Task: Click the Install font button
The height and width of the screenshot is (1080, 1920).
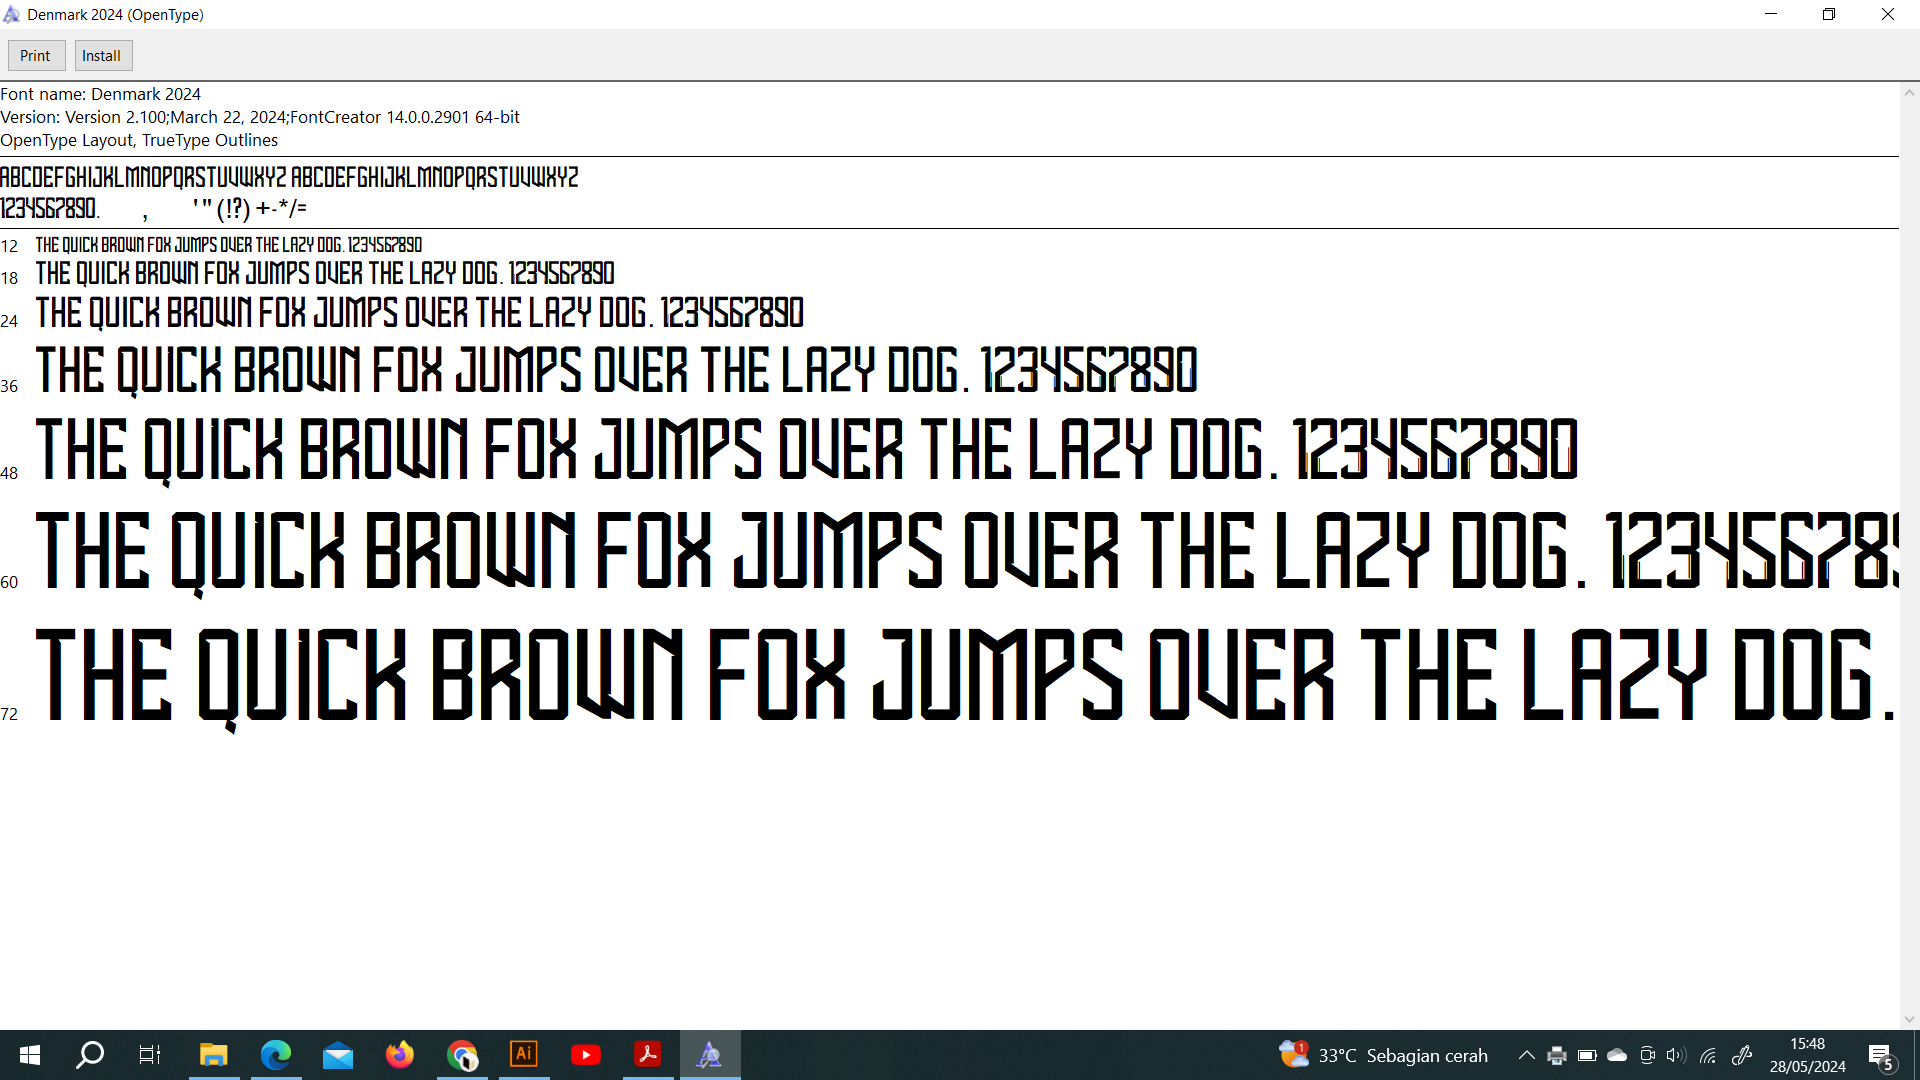Action: 102,56
